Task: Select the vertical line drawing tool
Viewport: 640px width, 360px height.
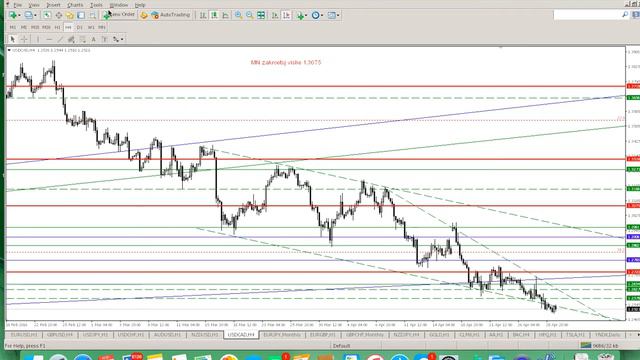Action: pos(38,39)
